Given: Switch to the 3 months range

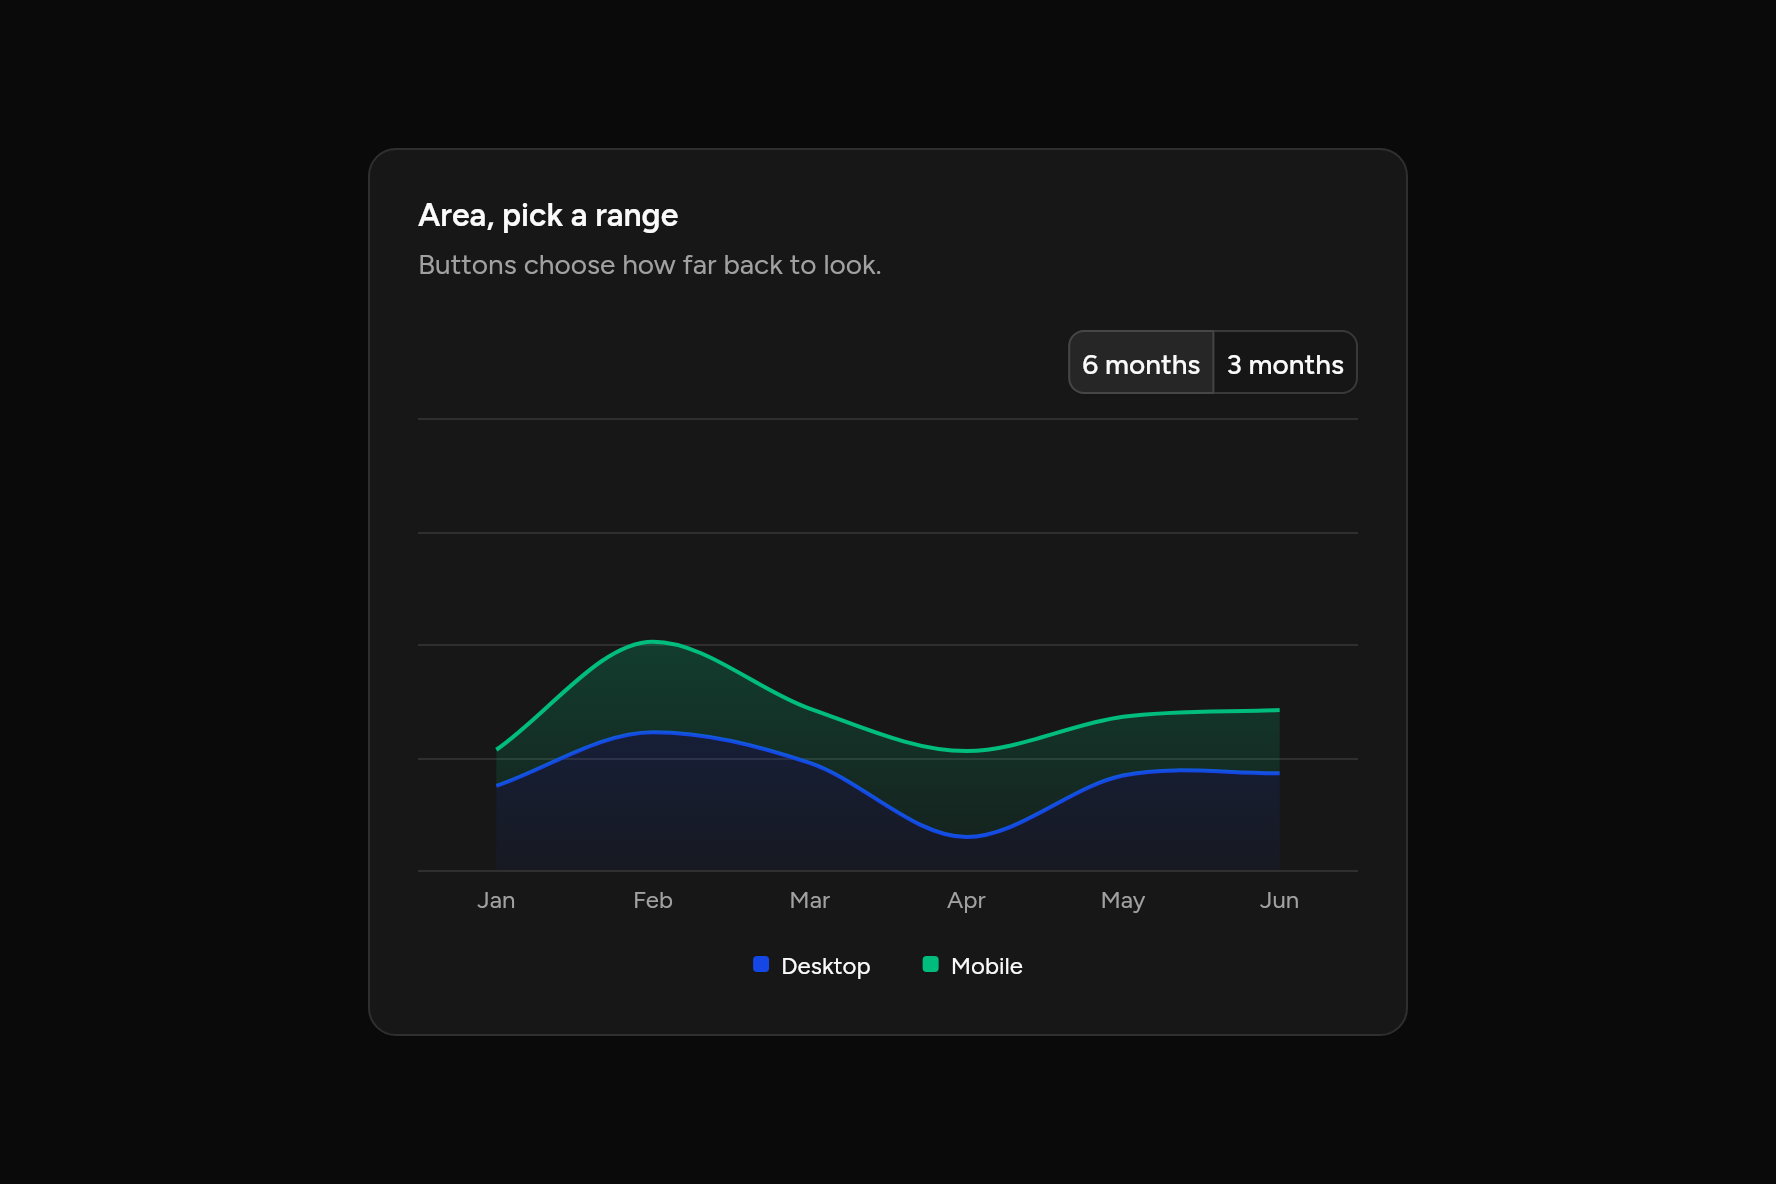Looking at the screenshot, I should pos(1285,363).
